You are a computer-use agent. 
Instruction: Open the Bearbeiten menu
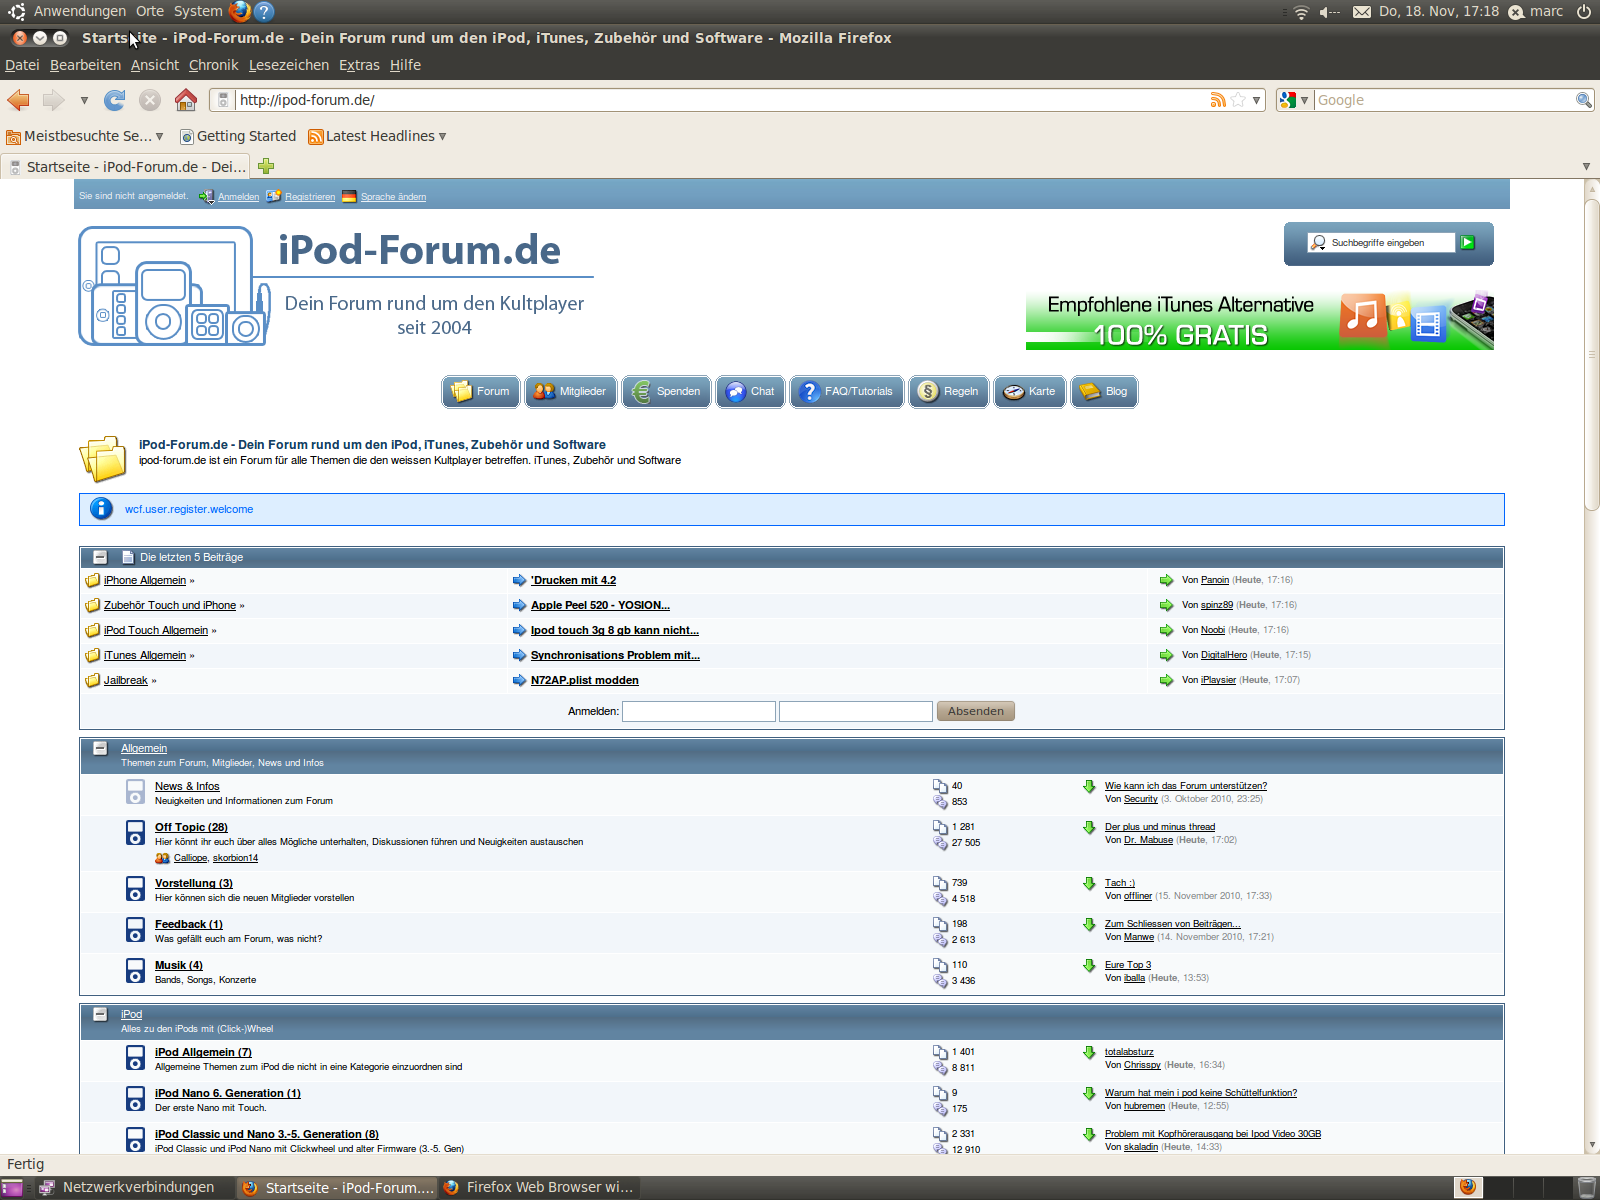coord(85,65)
